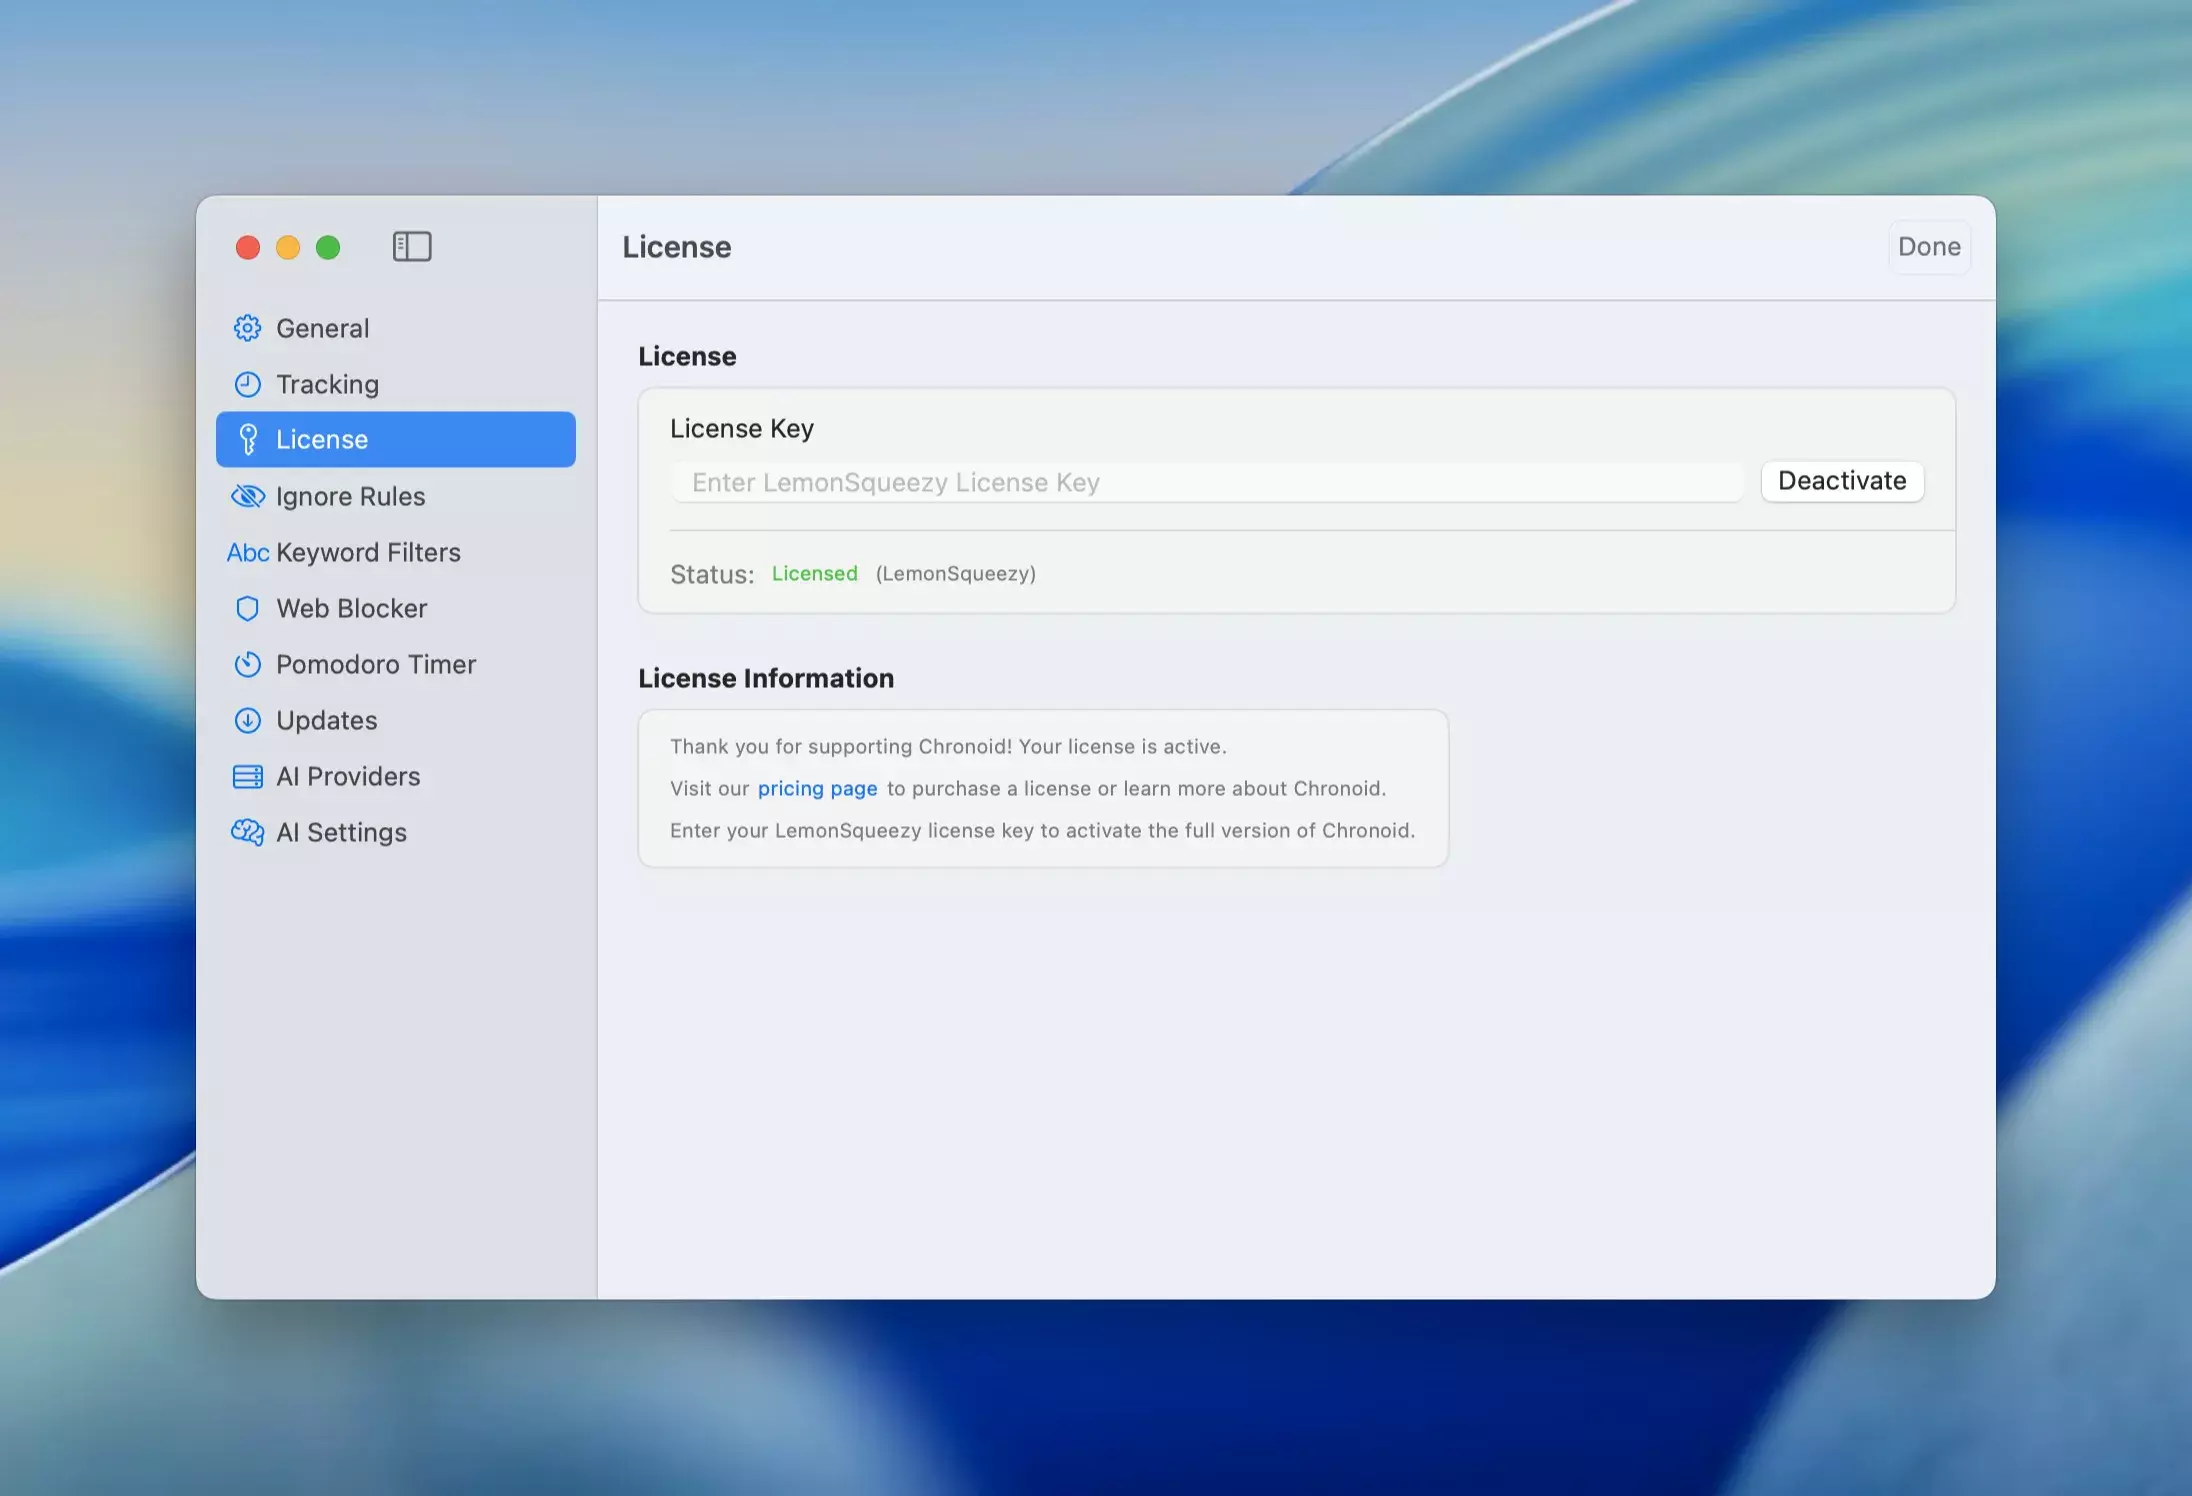2192x1496 pixels.
Task: Click the Tracking clock icon
Action: [x=247, y=384]
